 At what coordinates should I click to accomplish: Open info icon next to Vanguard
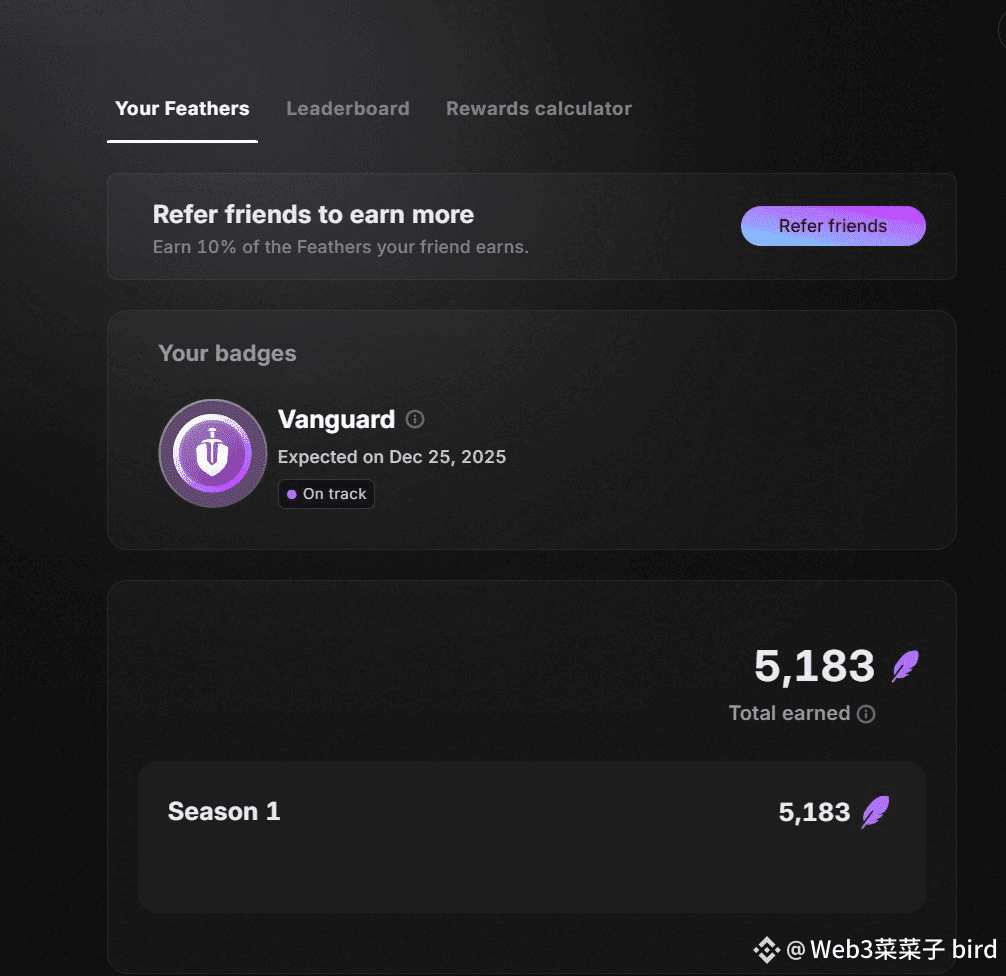[415, 419]
